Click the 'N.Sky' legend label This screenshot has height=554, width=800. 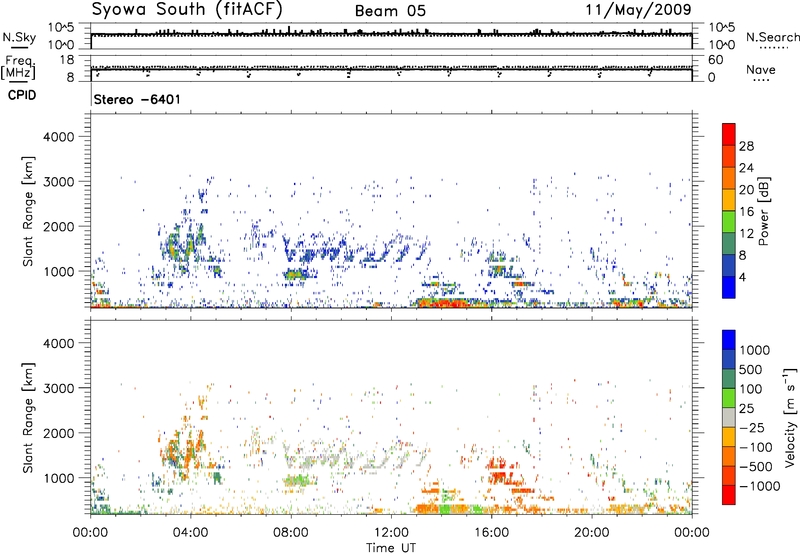(19, 37)
